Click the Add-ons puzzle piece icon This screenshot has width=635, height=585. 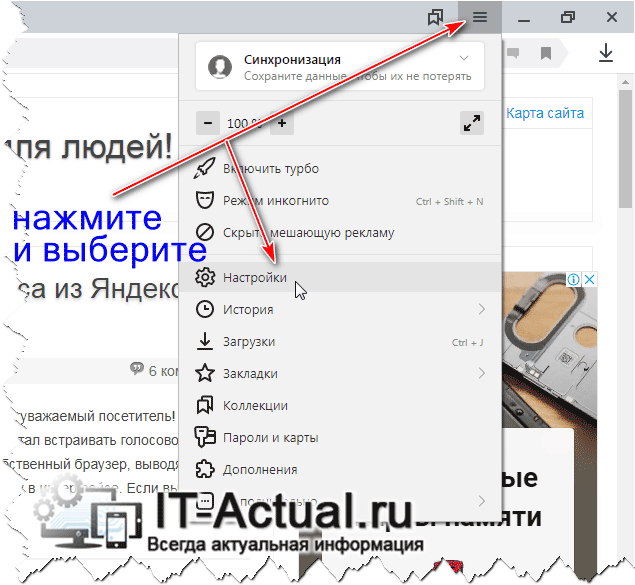pos(205,469)
